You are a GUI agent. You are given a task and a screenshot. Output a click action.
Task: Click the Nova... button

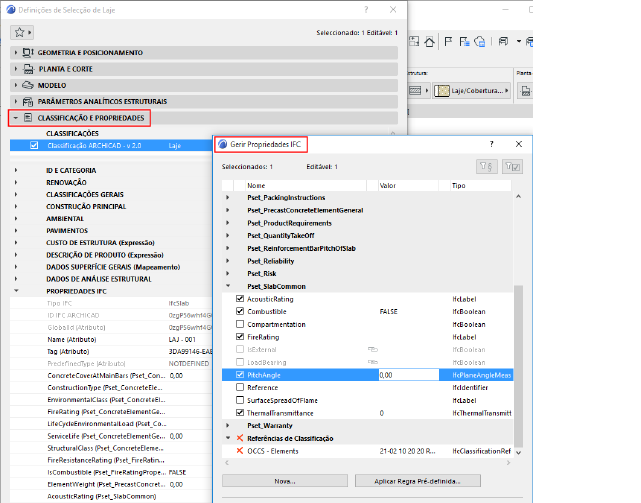pyautogui.click(x=285, y=481)
